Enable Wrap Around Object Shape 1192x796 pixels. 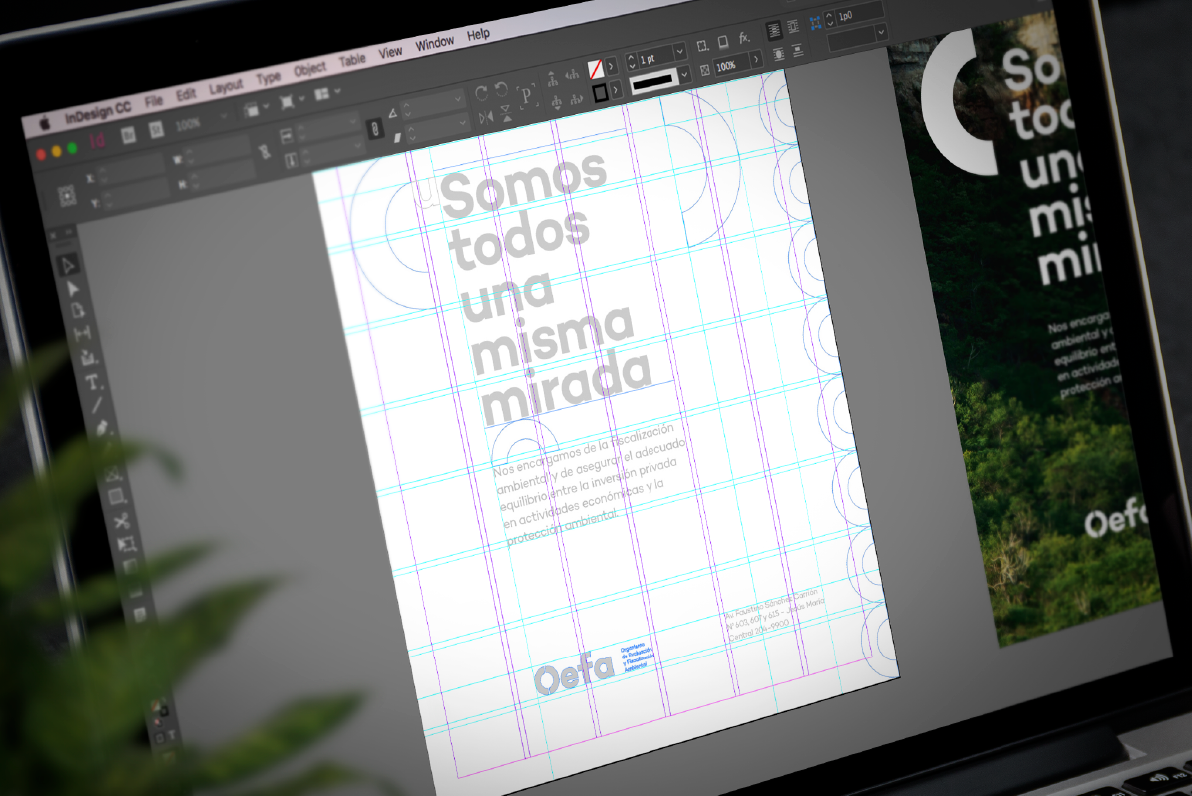point(778,55)
